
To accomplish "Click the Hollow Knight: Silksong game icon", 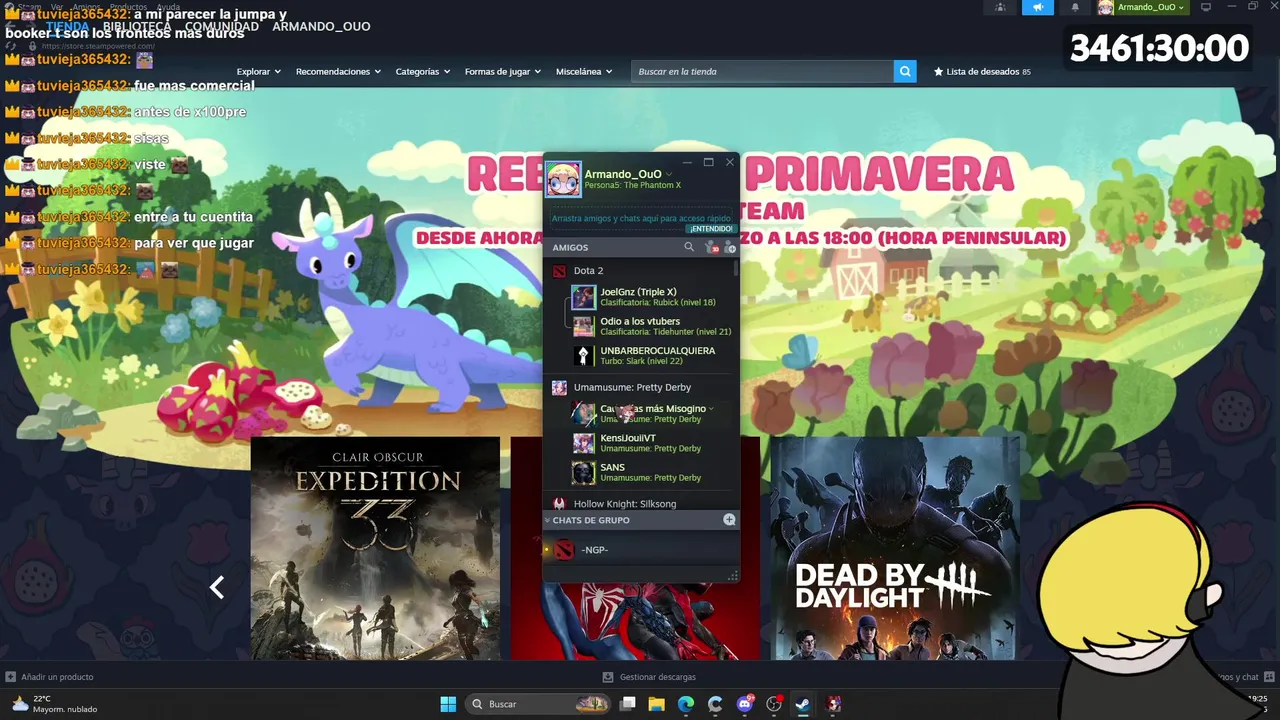I will click(559, 504).
